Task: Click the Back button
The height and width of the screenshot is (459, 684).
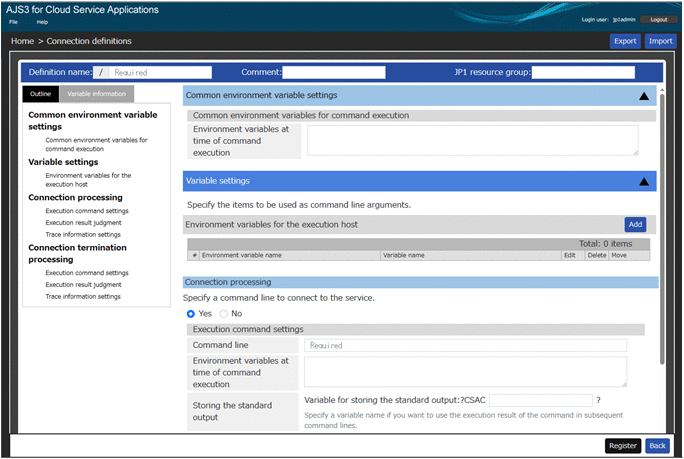Action: coord(657,446)
